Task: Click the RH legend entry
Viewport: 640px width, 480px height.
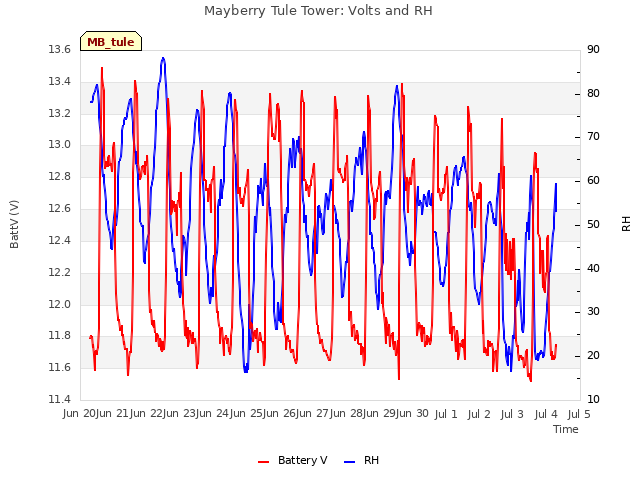Action: coord(362,460)
